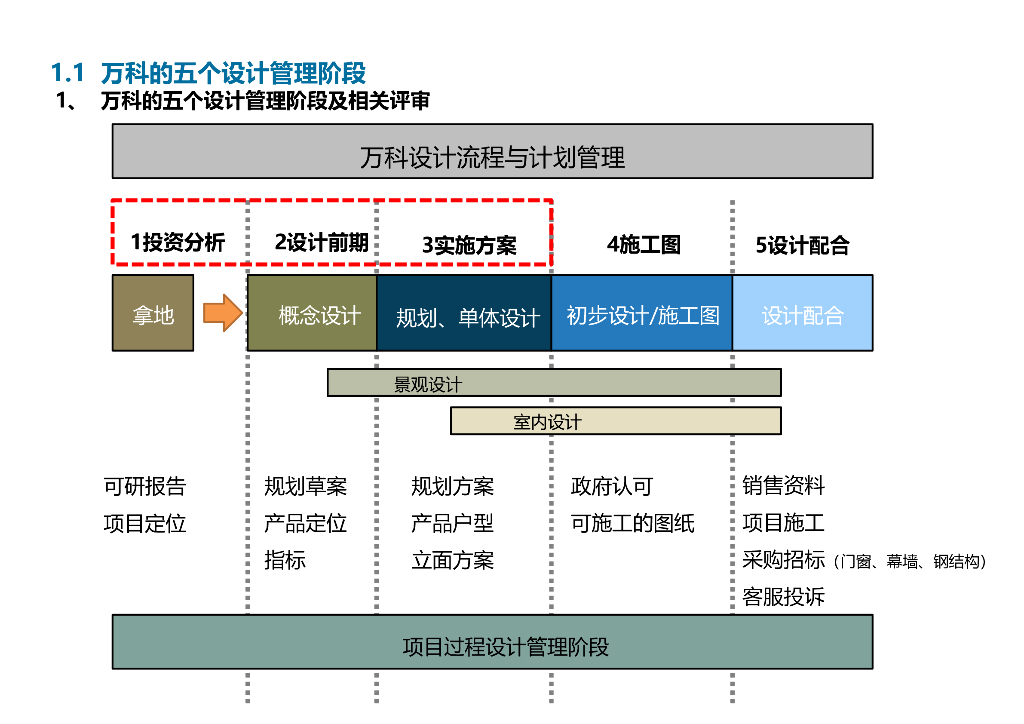Viewport: 1024px width, 724px height.
Task: Click the olive '概念设计' block
Action: pos(312,313)
